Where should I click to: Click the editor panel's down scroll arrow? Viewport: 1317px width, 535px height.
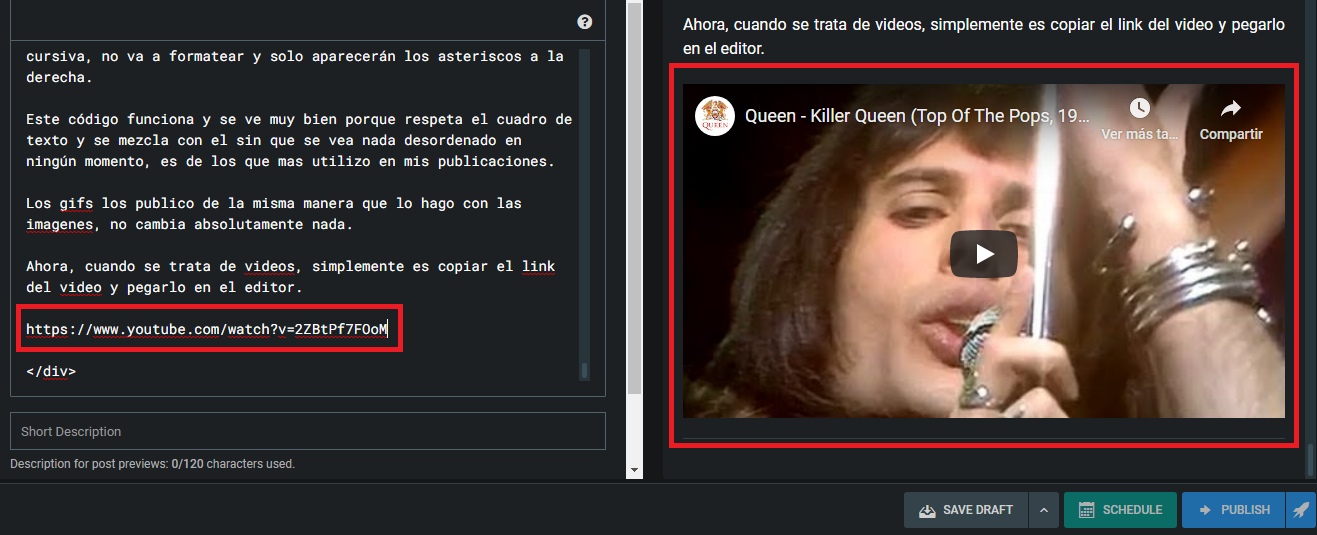(634, 469)
